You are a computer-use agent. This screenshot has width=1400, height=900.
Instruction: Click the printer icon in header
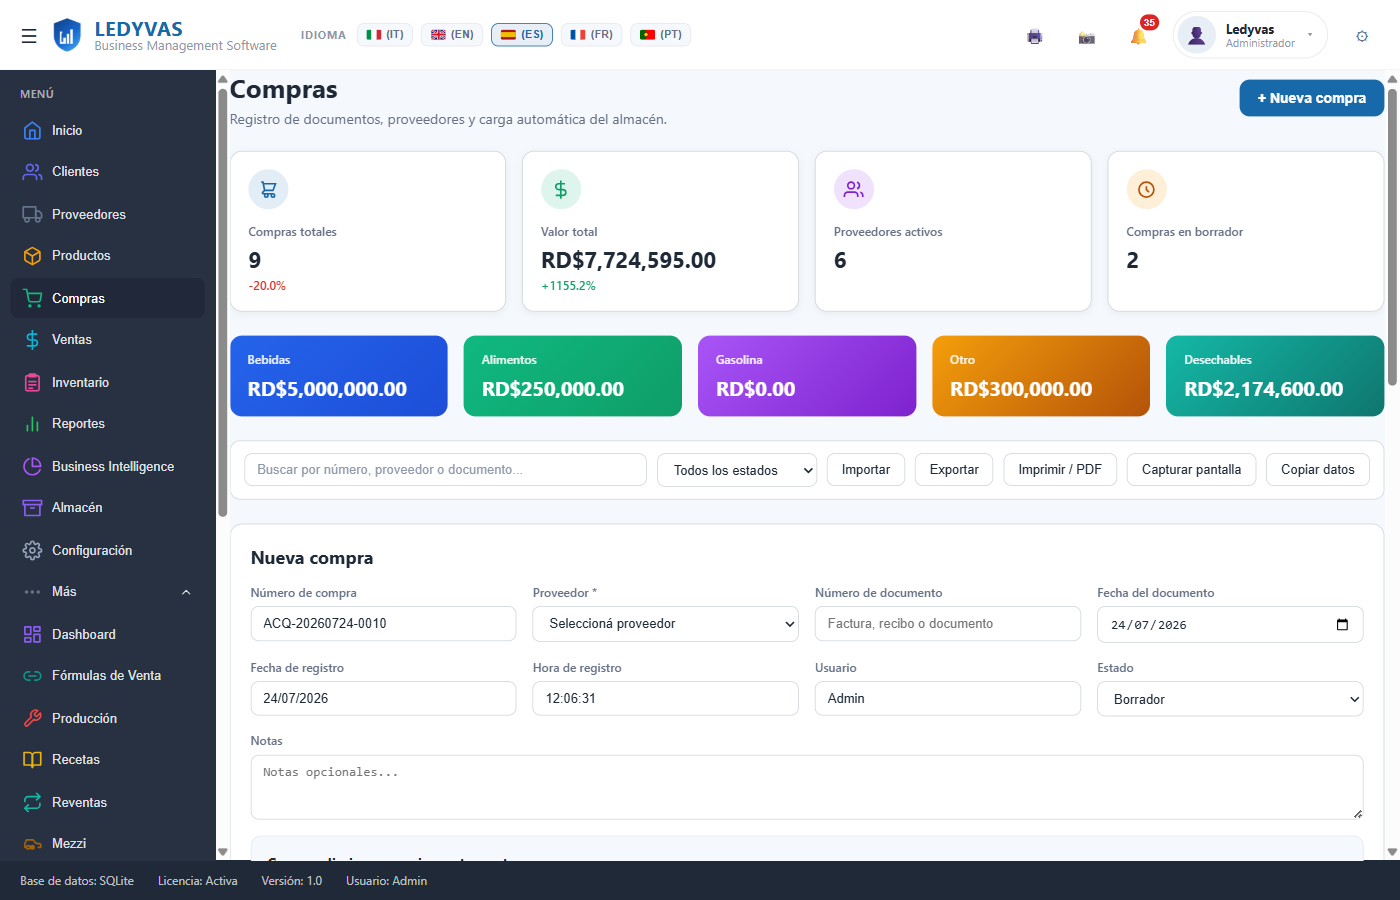point(1035,37)
